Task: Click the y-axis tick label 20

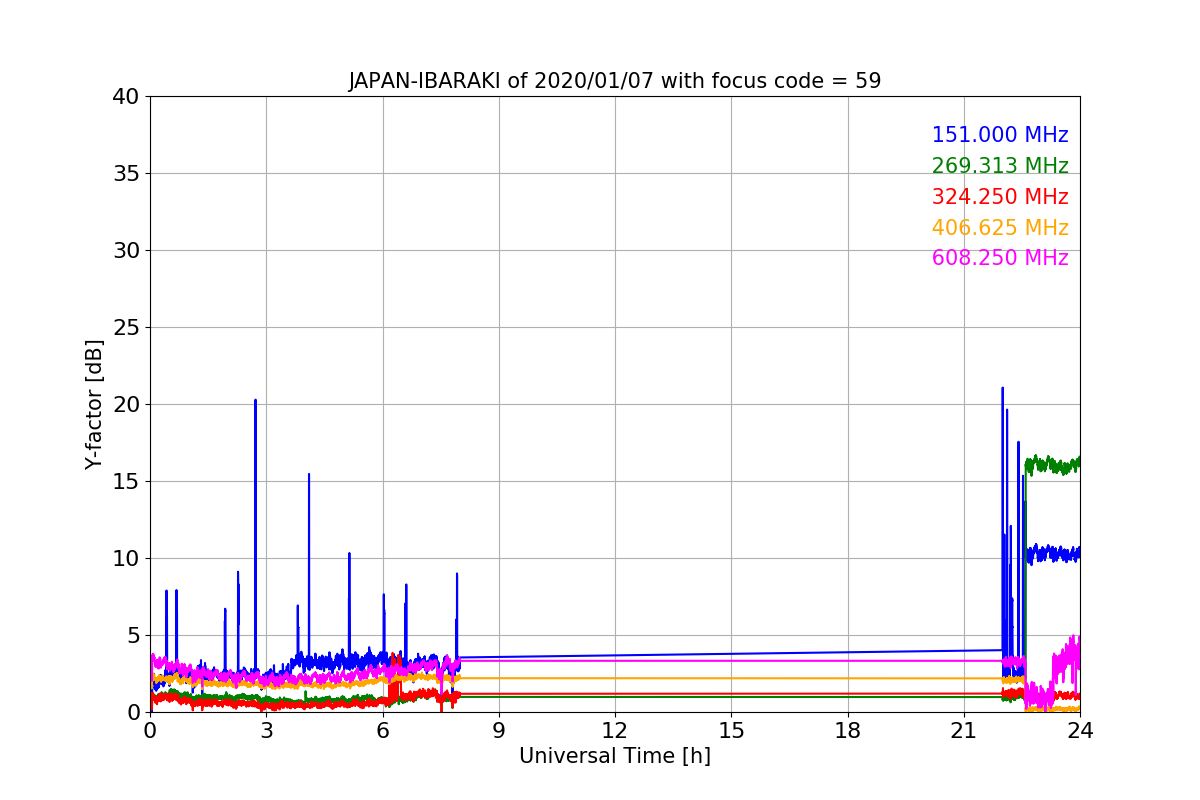Action: tap(125, 405)
